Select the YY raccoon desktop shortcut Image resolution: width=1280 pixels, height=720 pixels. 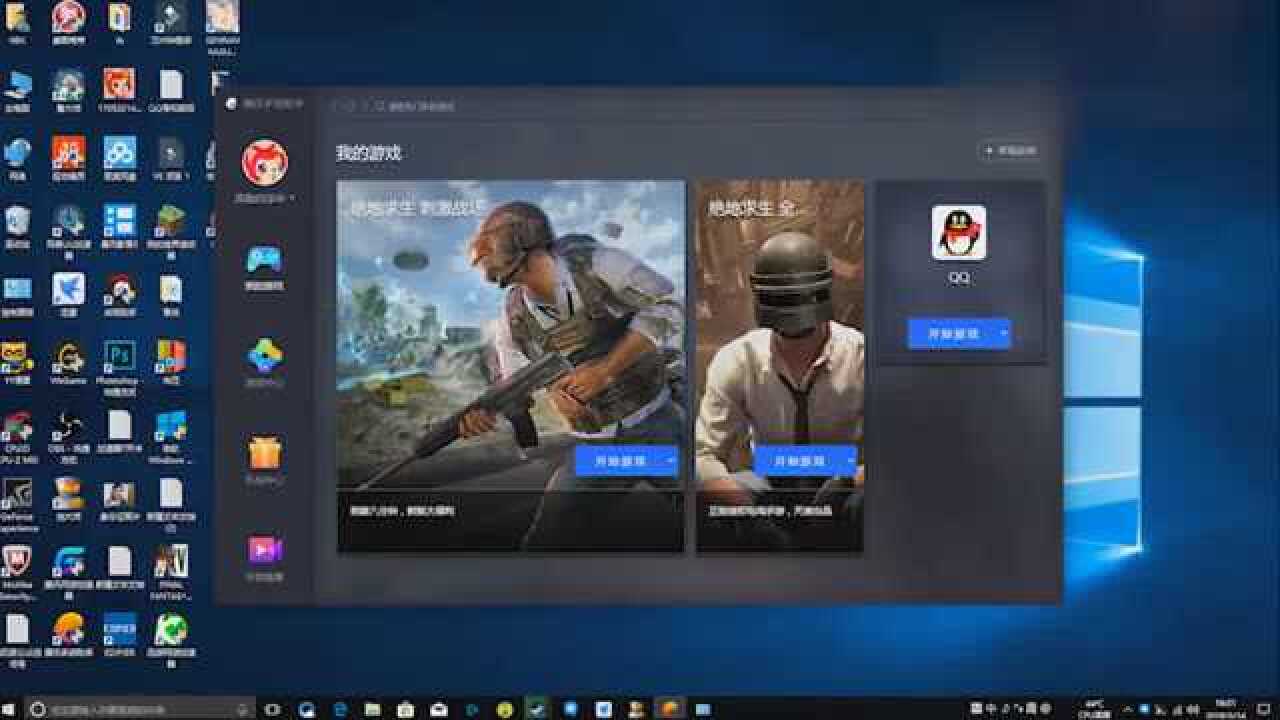pyautogui.click(x=17, y=363)
